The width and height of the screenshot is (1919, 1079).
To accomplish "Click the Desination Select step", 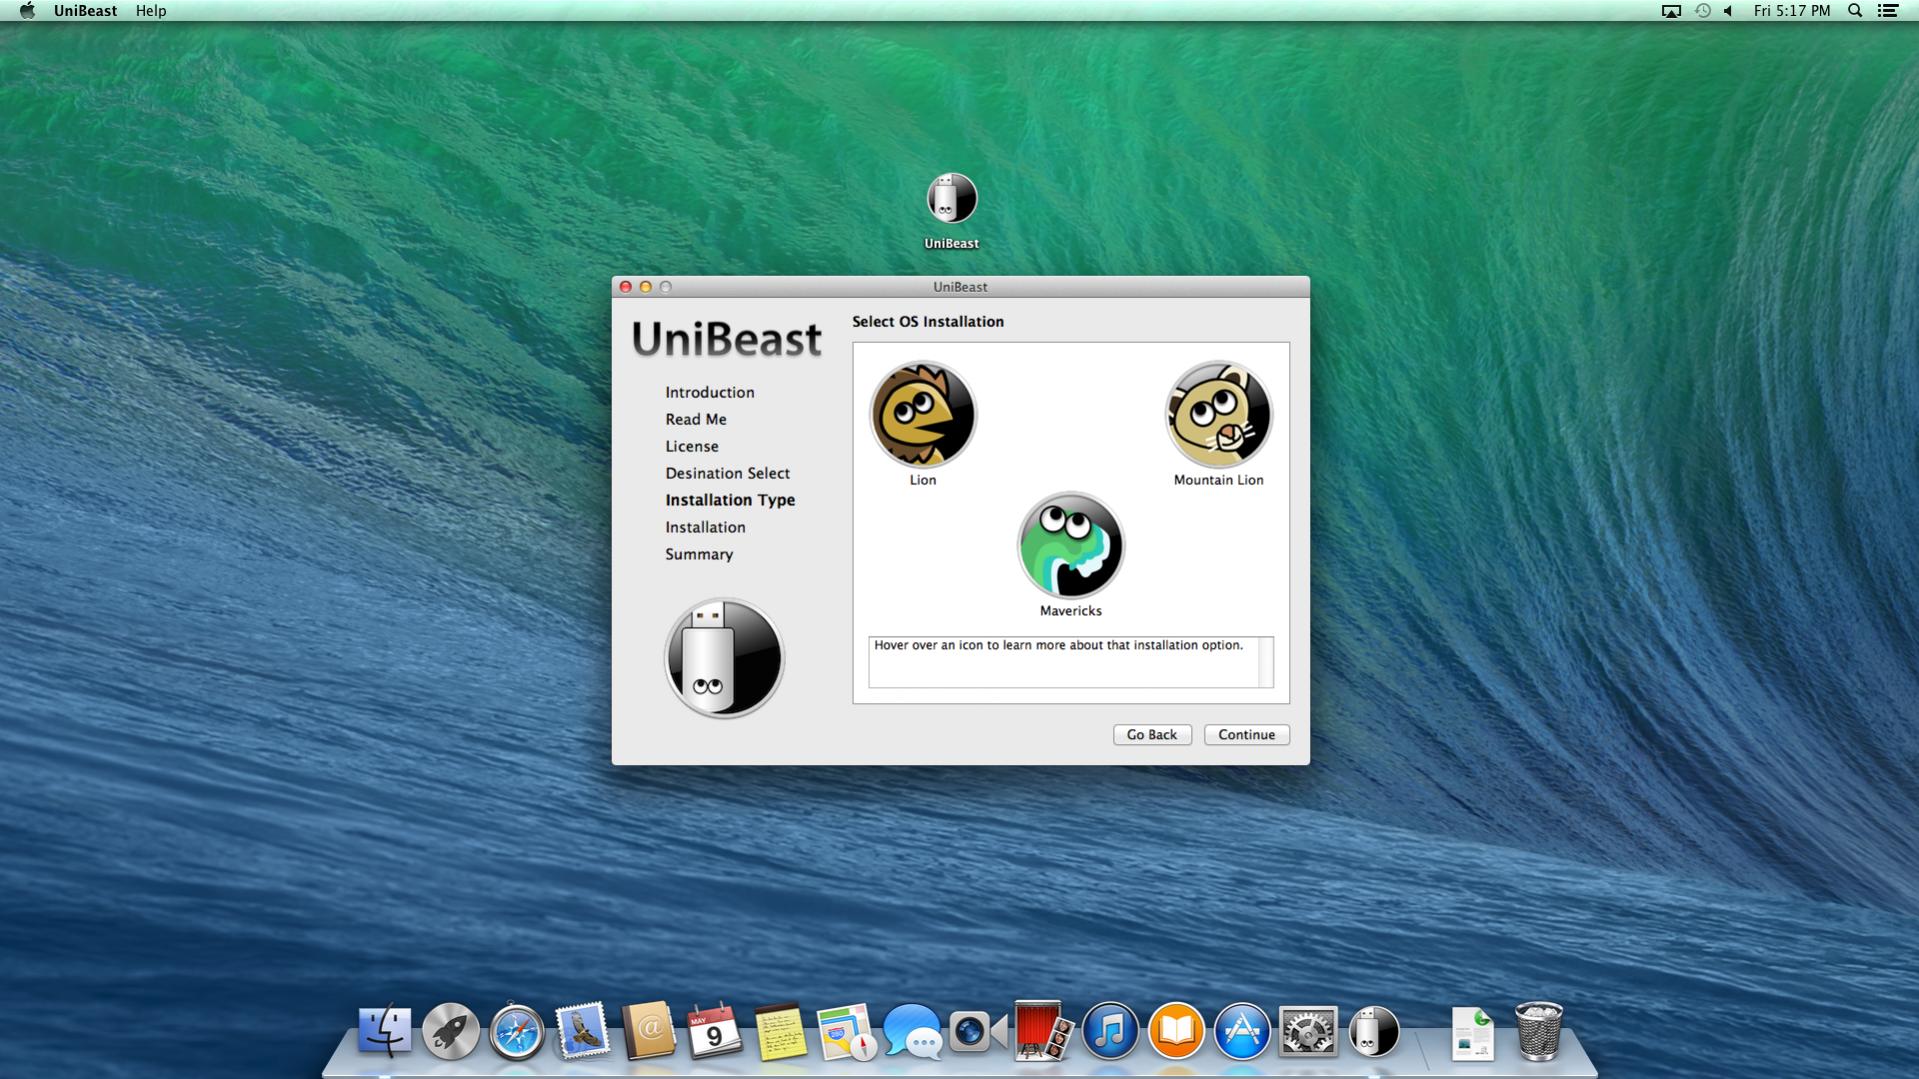I will (728, 473).
